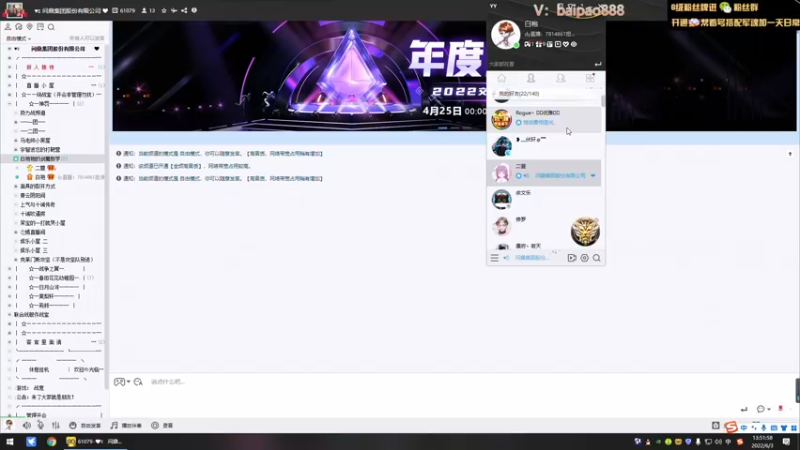Screen dimensions: 800x450
Task: Switch to the apps grid tab in YY panel
Action: point(590,78)
